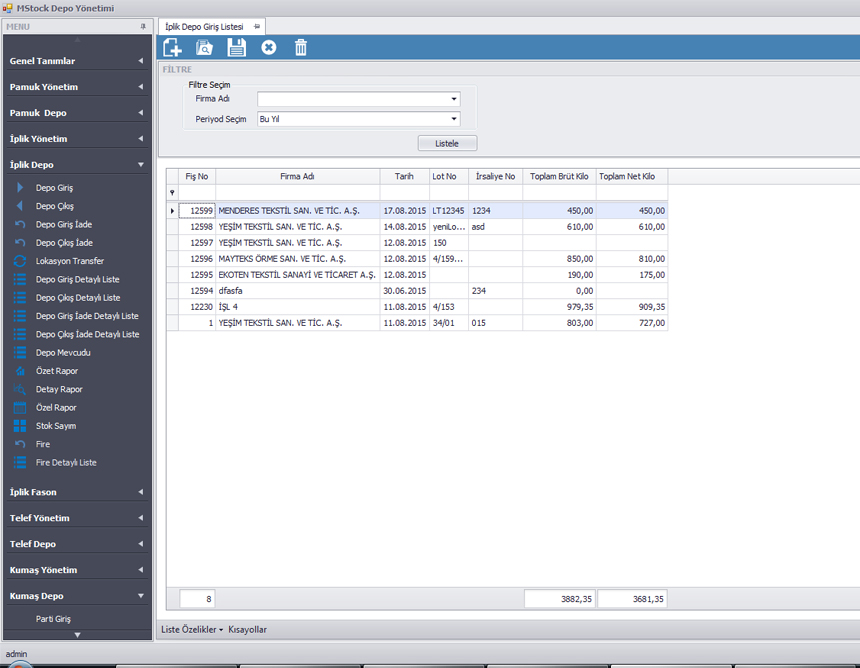This screenshot has height=668, width=860.
Task: Click the search document toolbar icon
Action: [204, 47]
